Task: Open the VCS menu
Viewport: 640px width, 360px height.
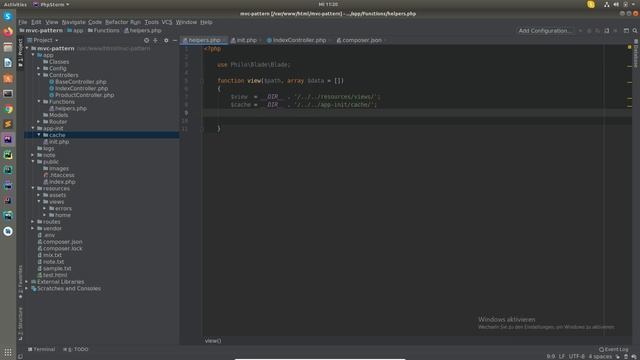Action: (x=167, y=22)
